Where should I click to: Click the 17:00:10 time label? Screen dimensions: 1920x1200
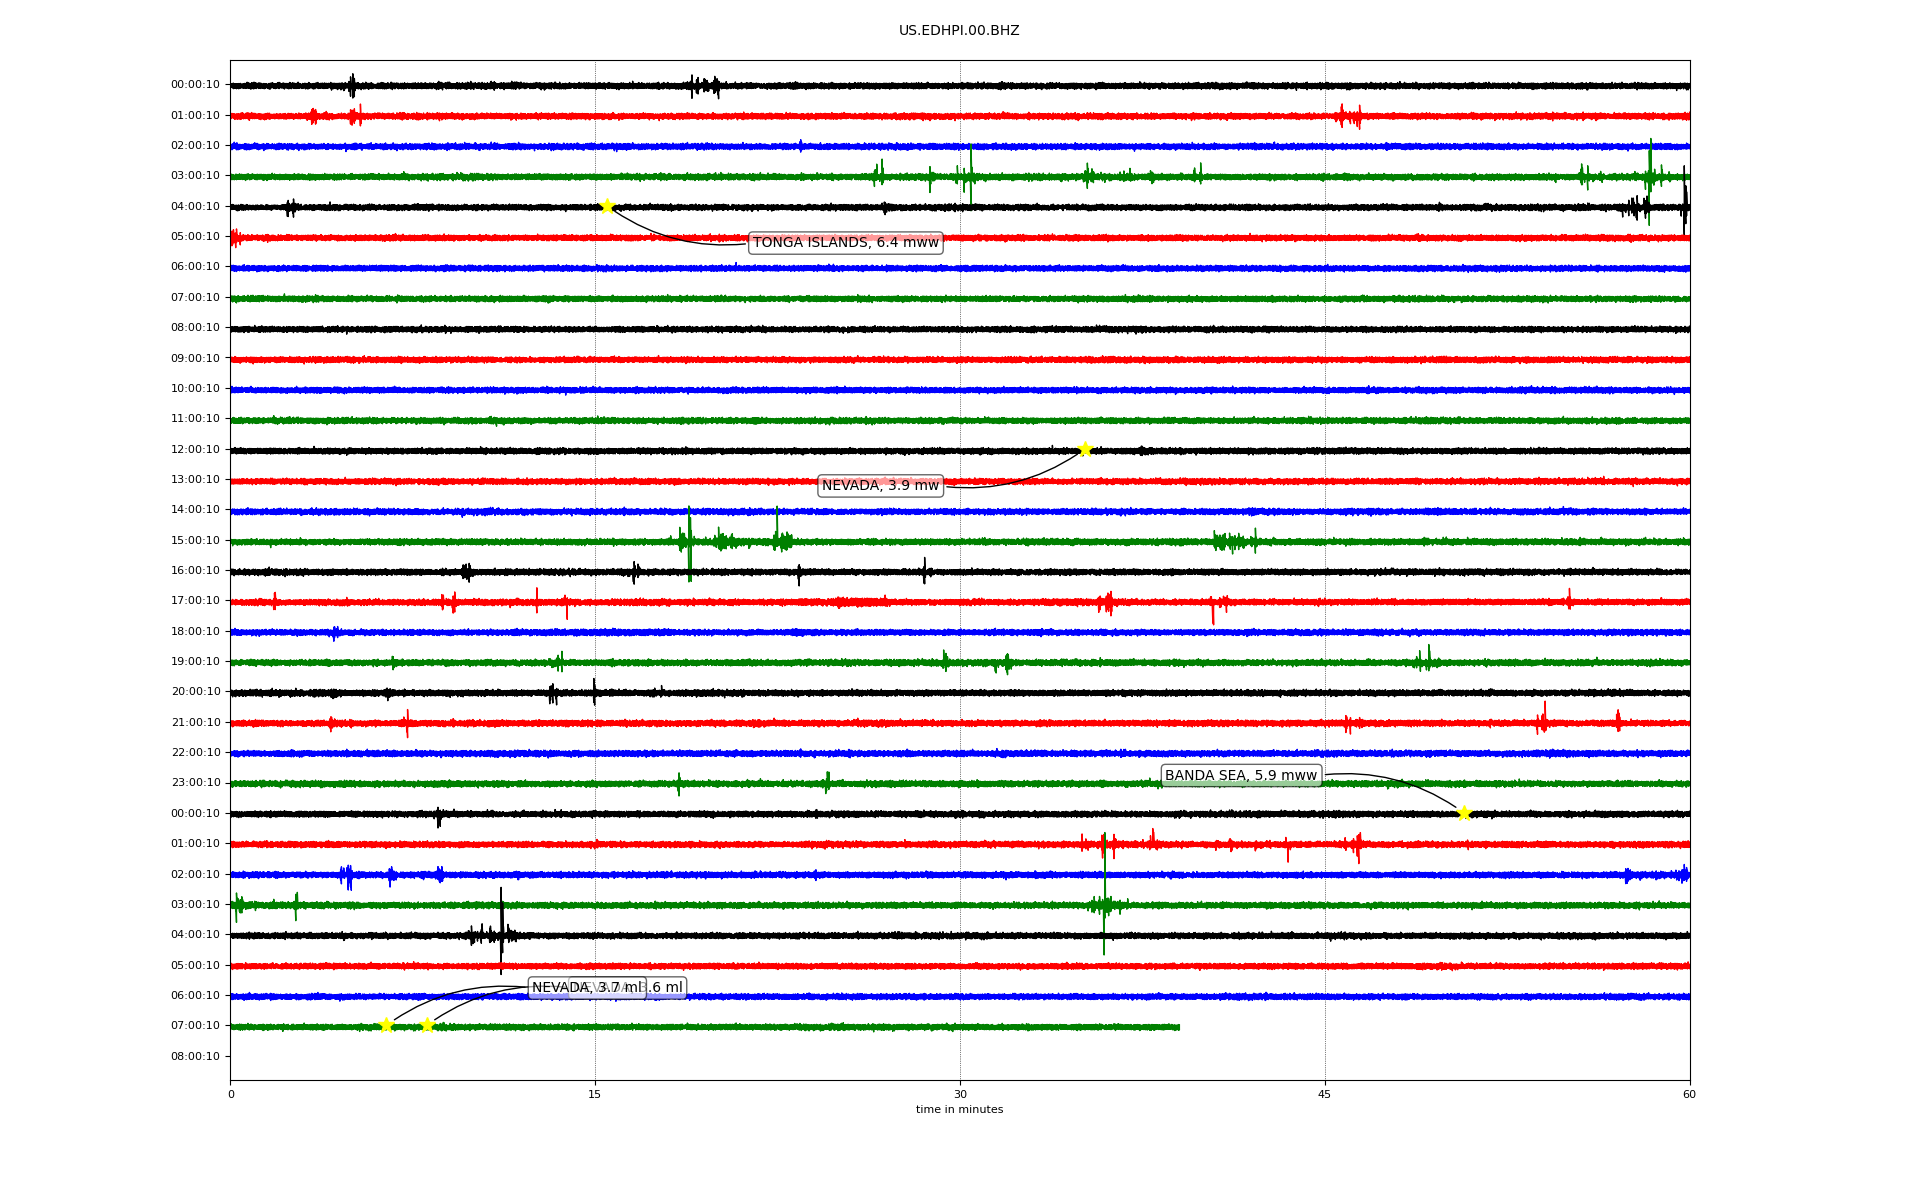click(x=195, y=601)
